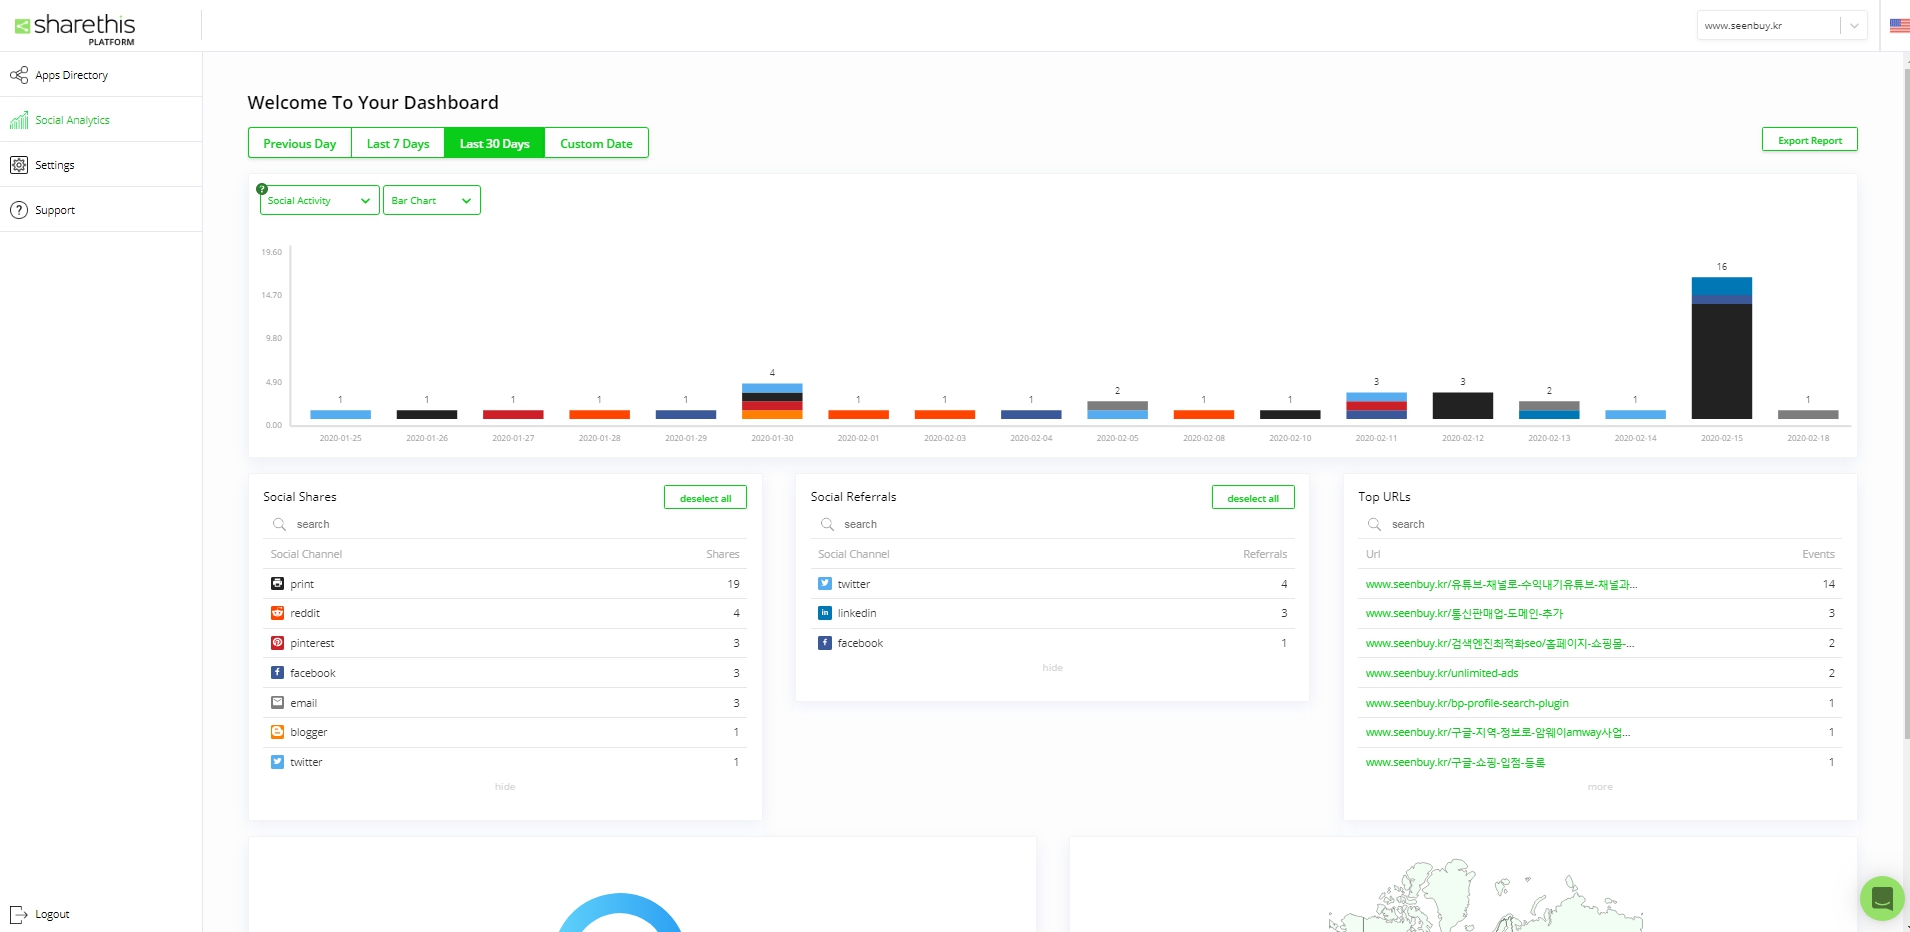Click the linkedin icon in Social Referrals
Viewport: 1910px width, 932px height.
pyautogui.click(x=825, y=613)
